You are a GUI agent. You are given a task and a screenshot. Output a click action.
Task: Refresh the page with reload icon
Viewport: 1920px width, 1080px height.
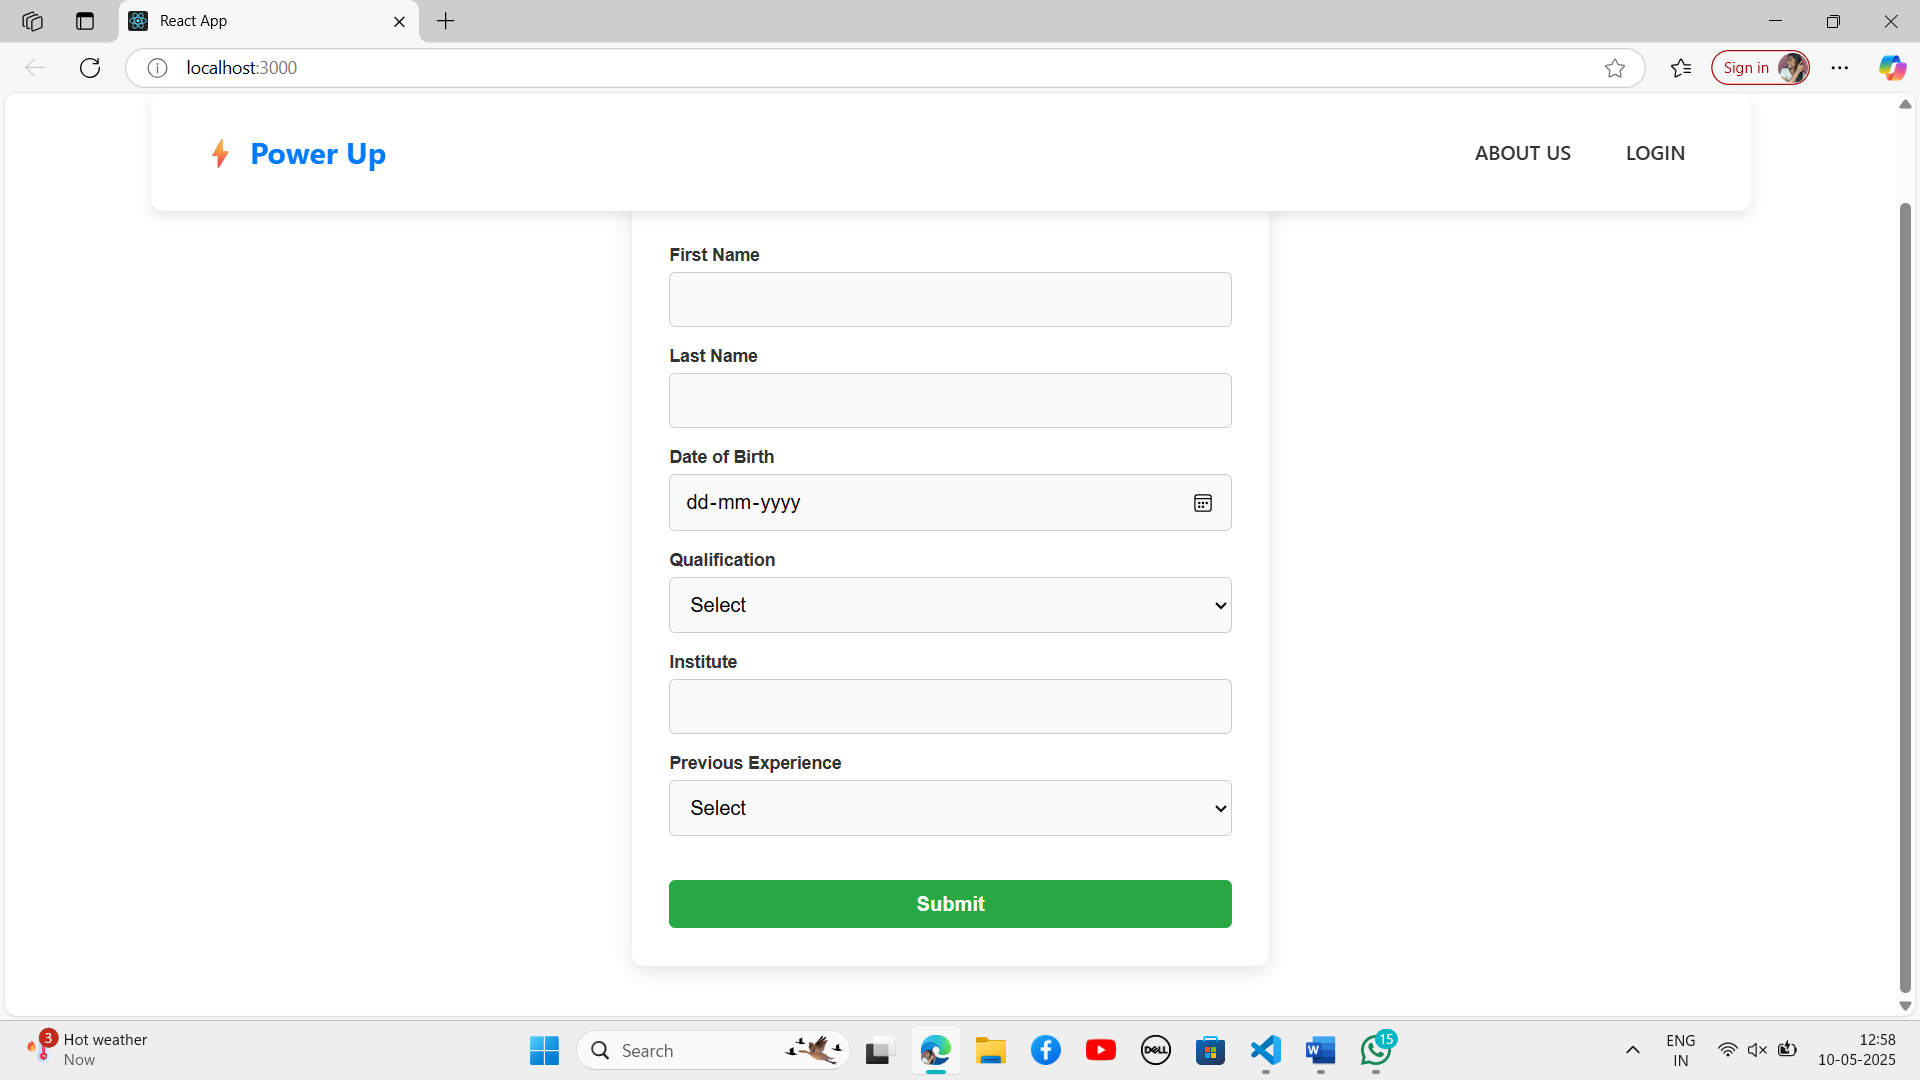click(90, 68)
